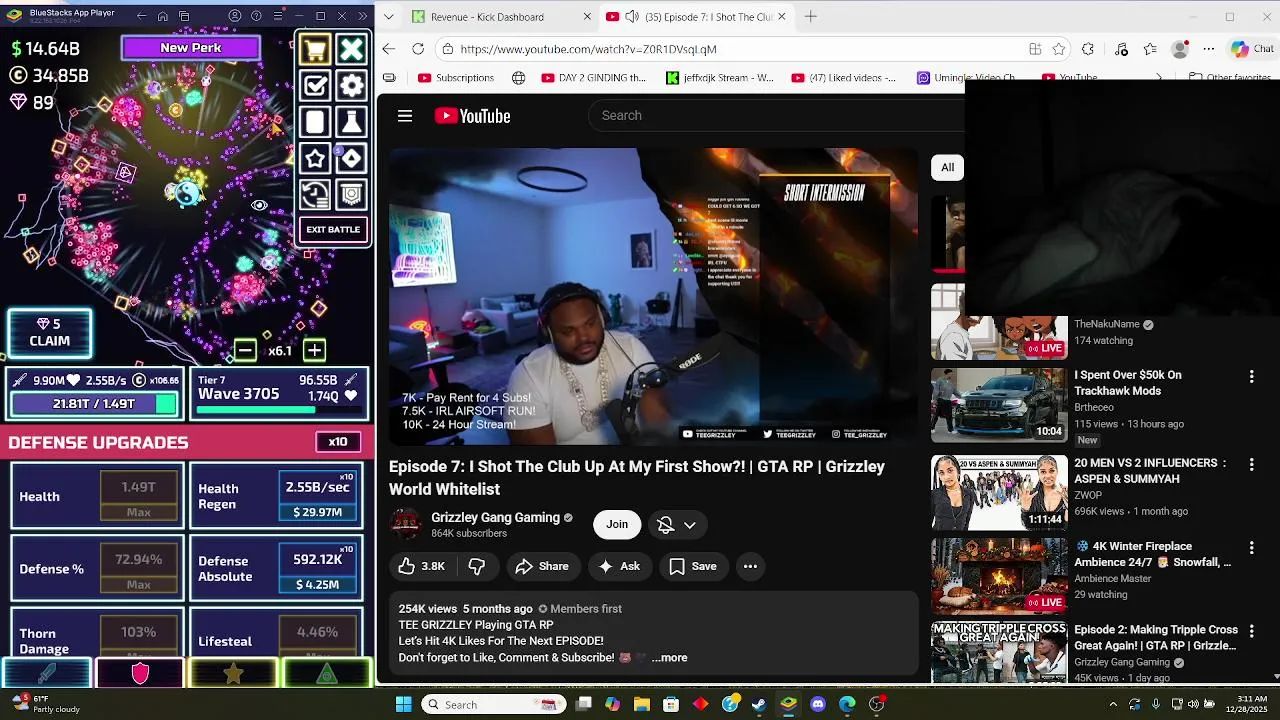
Task: Open a new browser tab
Action: [811, 17]
